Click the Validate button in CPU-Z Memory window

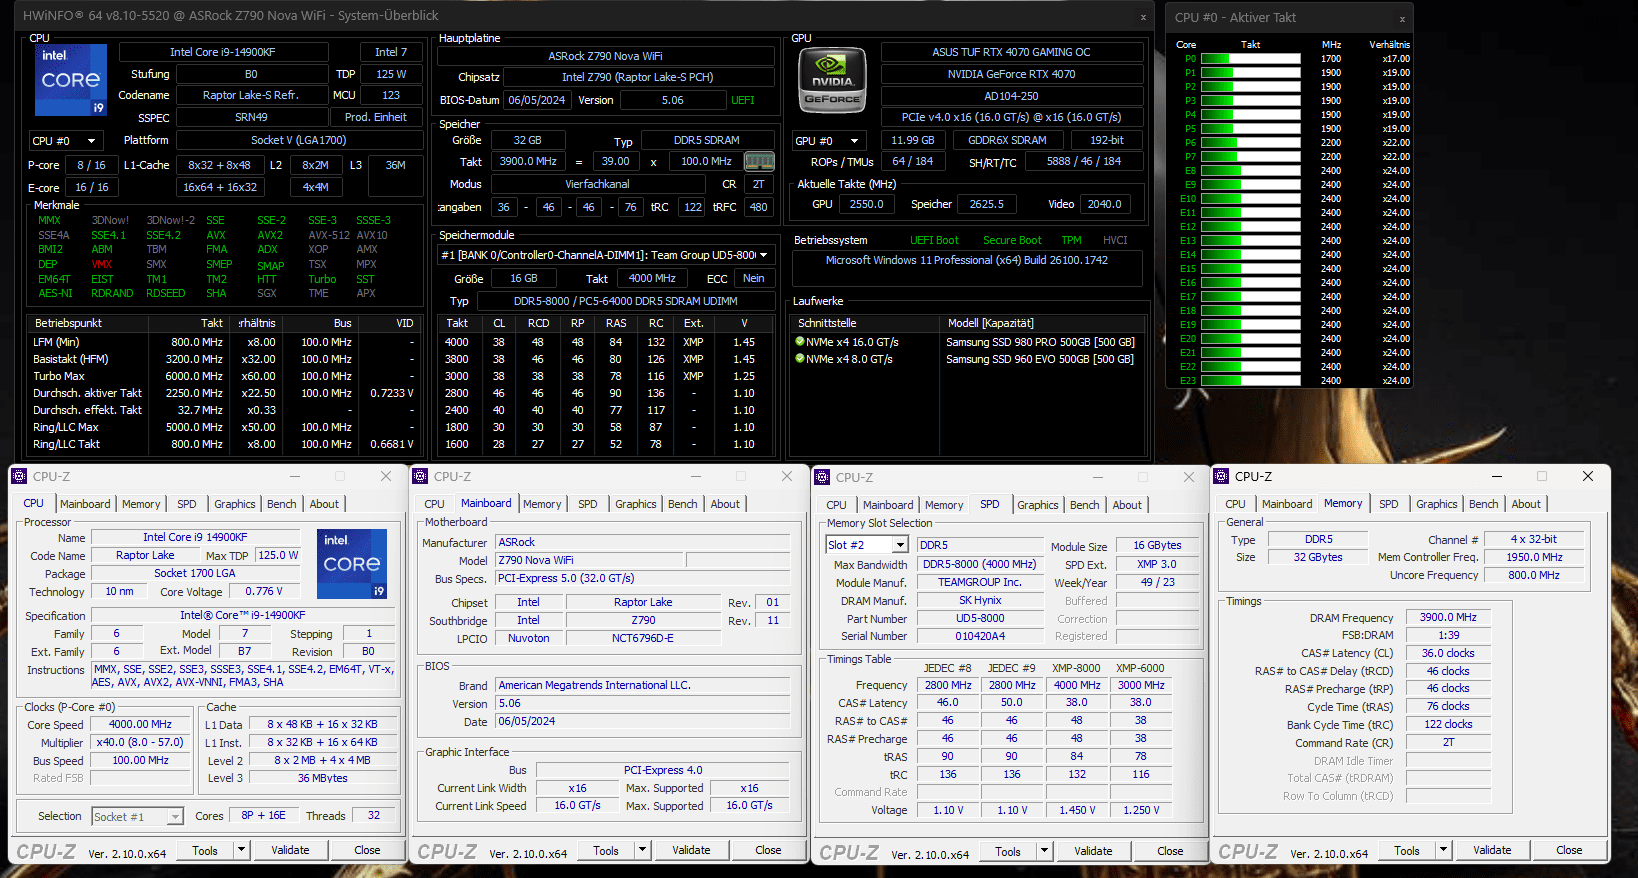tap(1492, 850)
